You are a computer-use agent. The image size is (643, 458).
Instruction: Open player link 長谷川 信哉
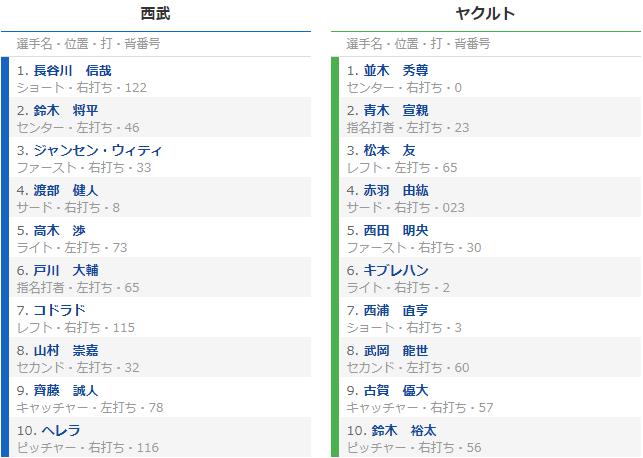[74, 70]
